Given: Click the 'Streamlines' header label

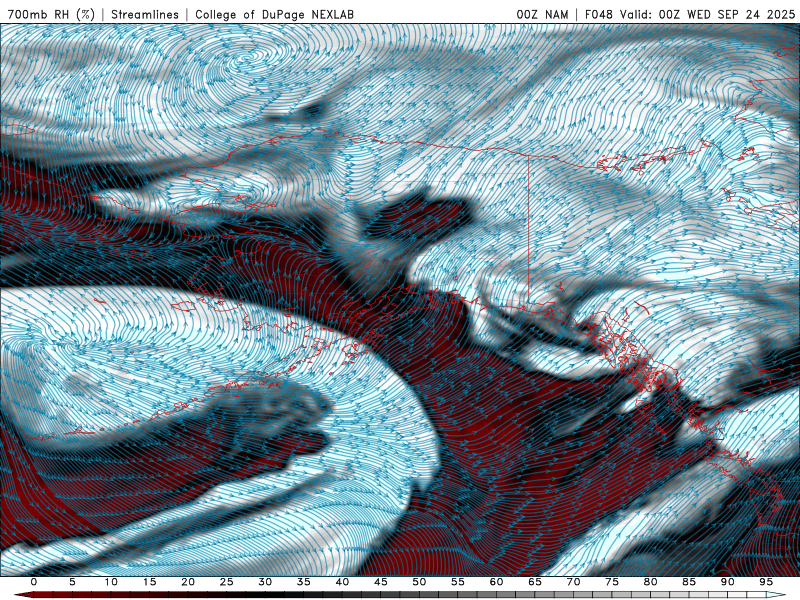Looking at the screenshot, I should coord(145,14).
